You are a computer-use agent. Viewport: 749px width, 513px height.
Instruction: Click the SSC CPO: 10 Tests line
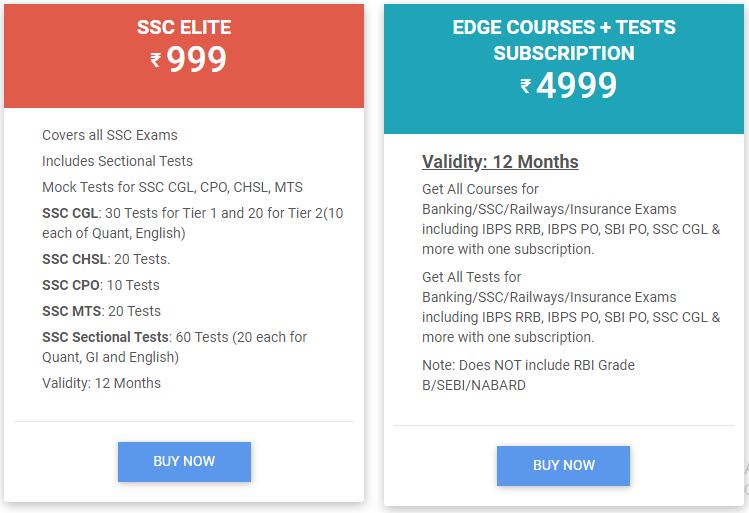pyautogui.click(x=101, y=285)
